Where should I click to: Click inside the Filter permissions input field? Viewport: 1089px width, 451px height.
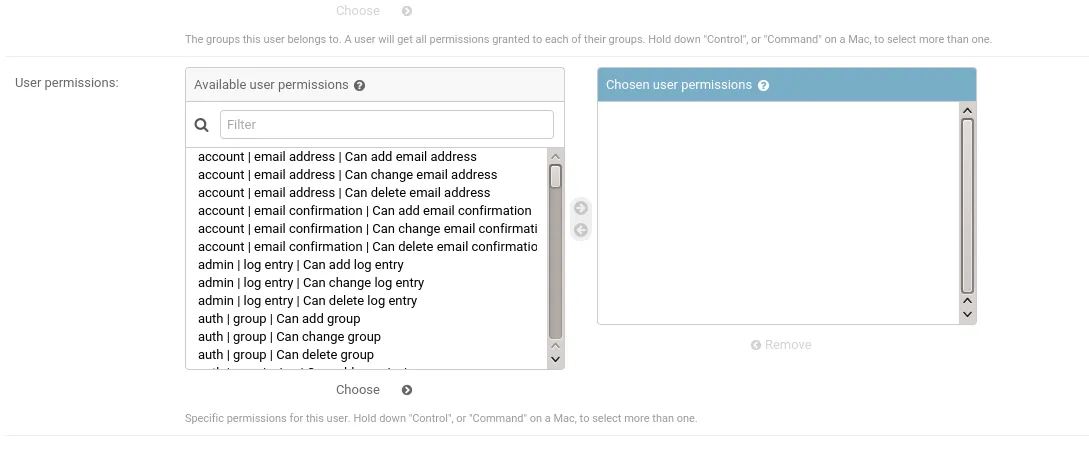[386, 125]
